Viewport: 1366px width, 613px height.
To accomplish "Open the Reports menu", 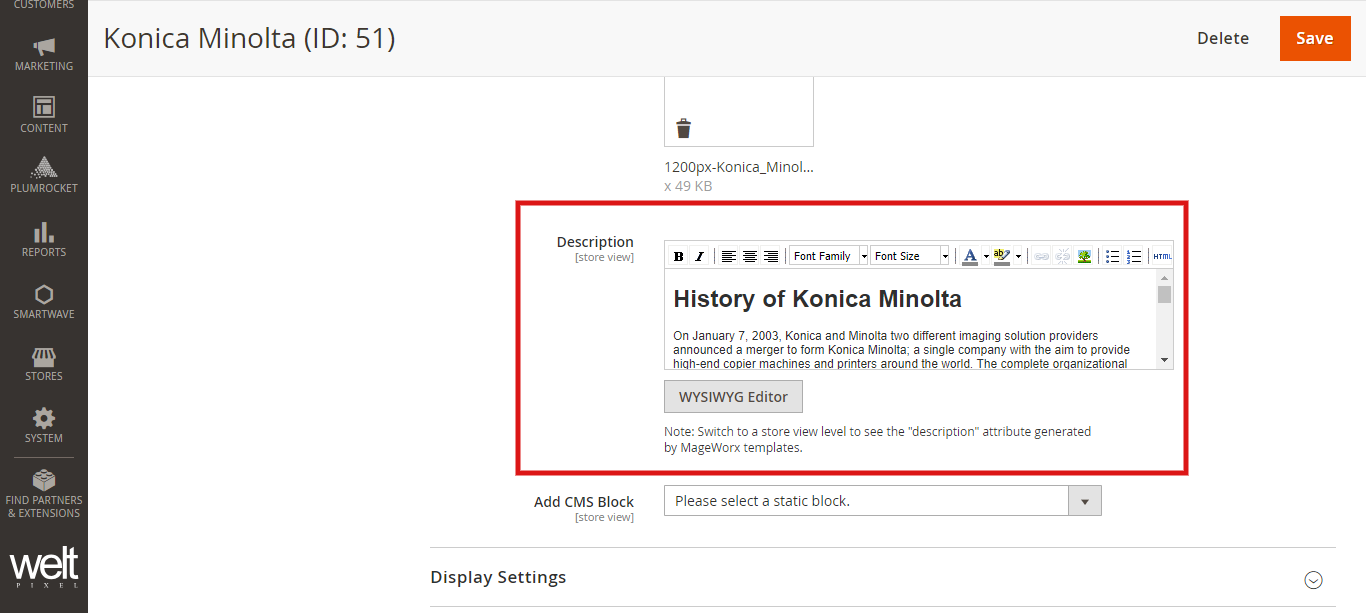I will coord(44,239).
